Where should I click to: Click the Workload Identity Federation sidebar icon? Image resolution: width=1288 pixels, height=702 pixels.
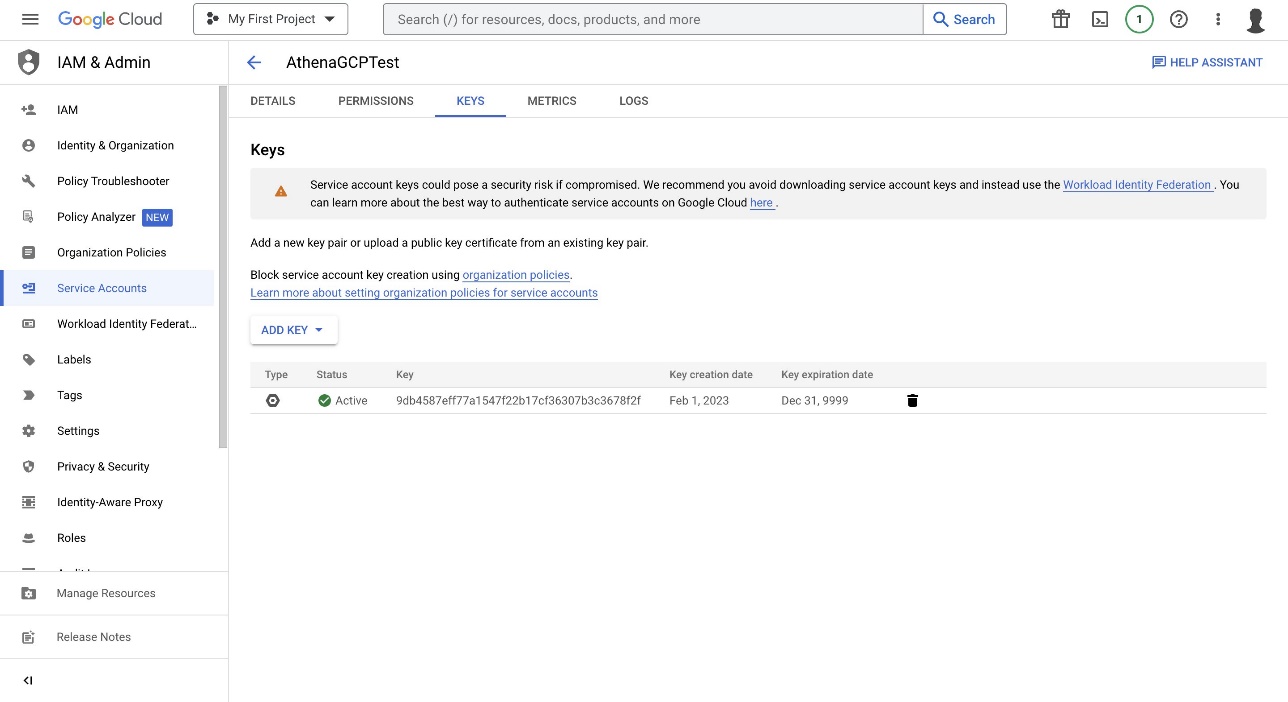(x=29, y=324)
